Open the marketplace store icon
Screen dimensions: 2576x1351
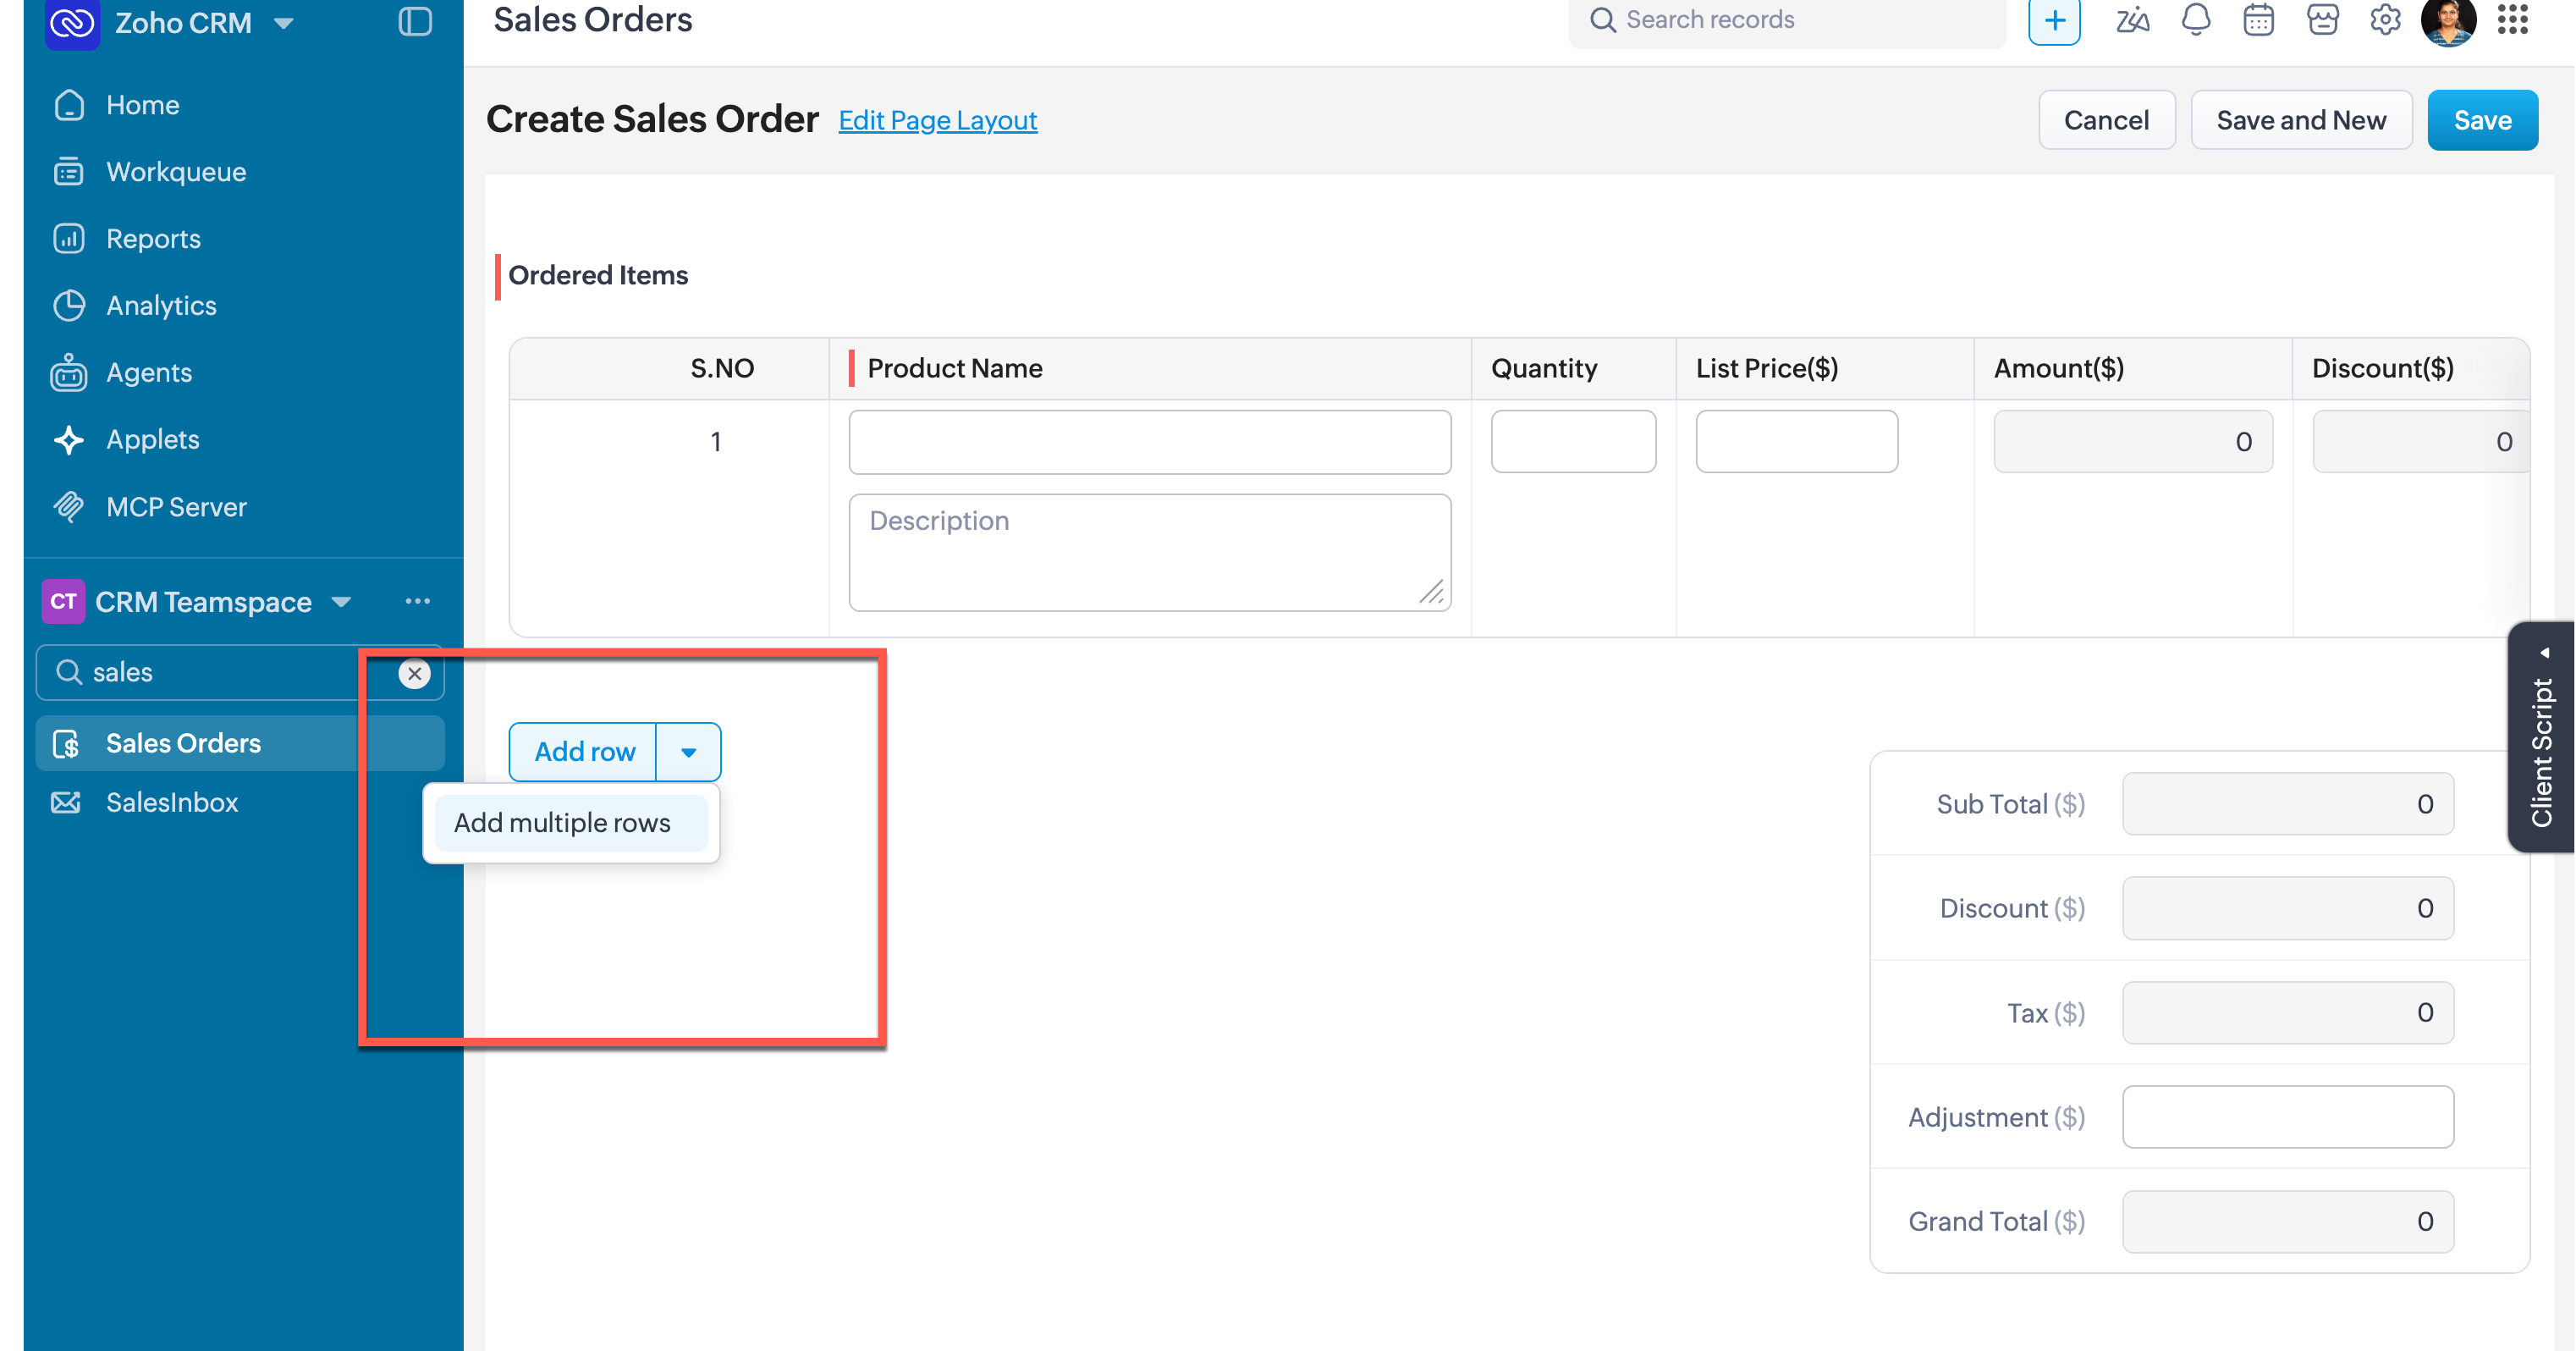(x=2322, y=20)
